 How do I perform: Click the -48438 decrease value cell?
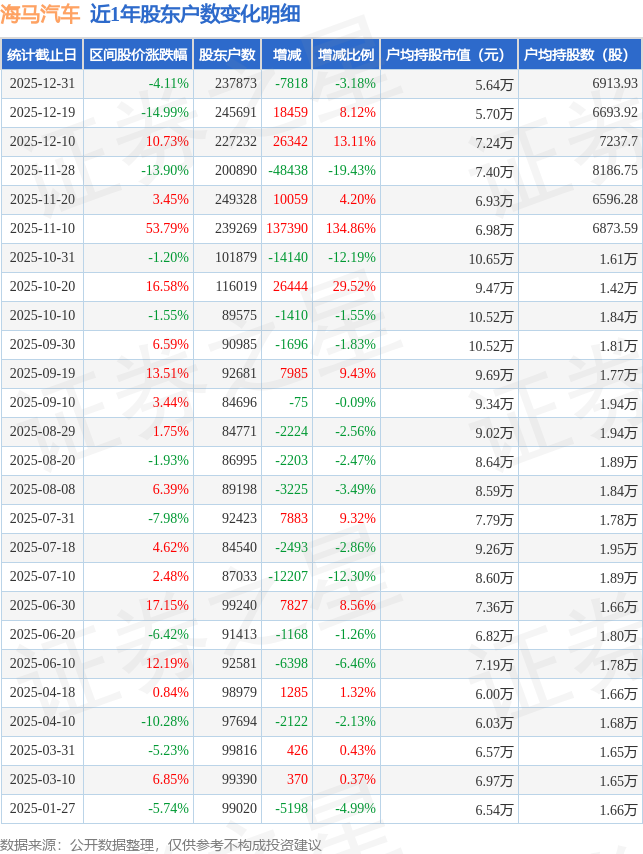pos(289,171)
